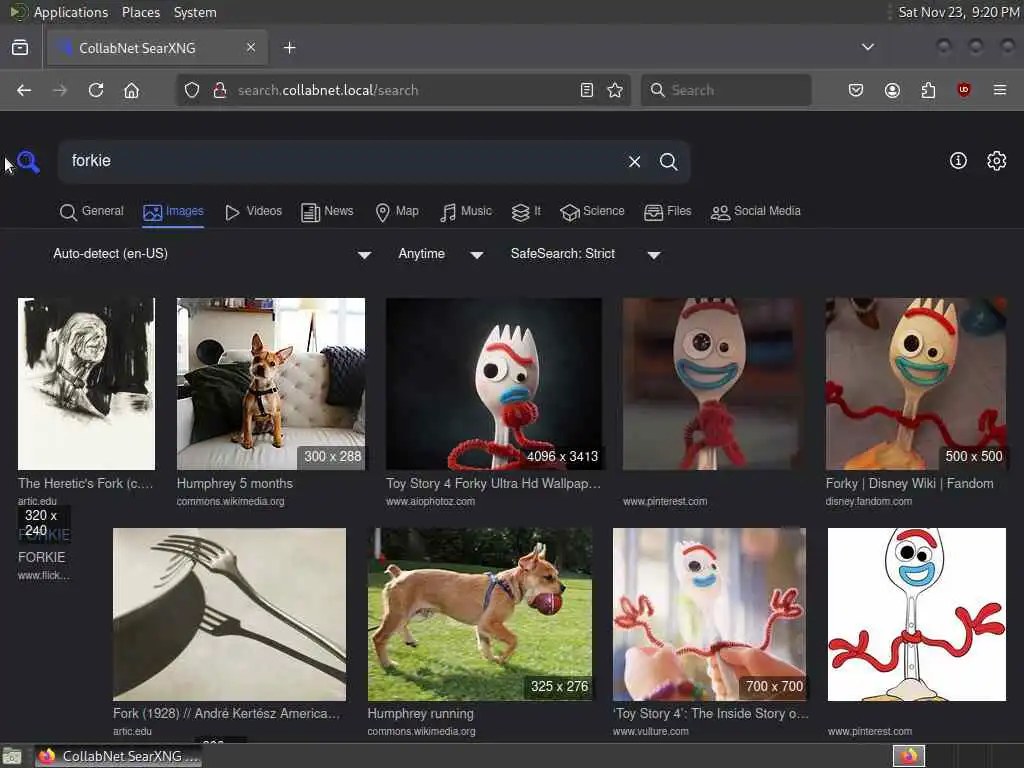
Task: Click 'www.aiophotoz.com' source text
Action: (430, 502)
